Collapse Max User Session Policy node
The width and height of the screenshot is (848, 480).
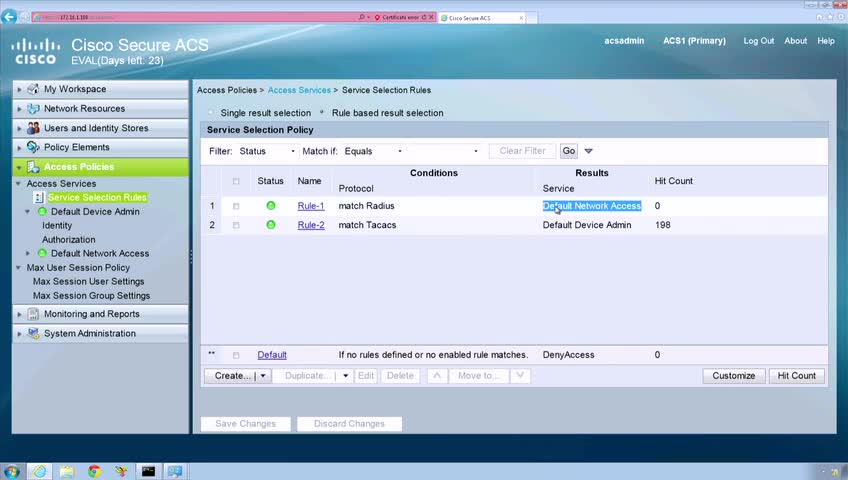click(18, 268)
